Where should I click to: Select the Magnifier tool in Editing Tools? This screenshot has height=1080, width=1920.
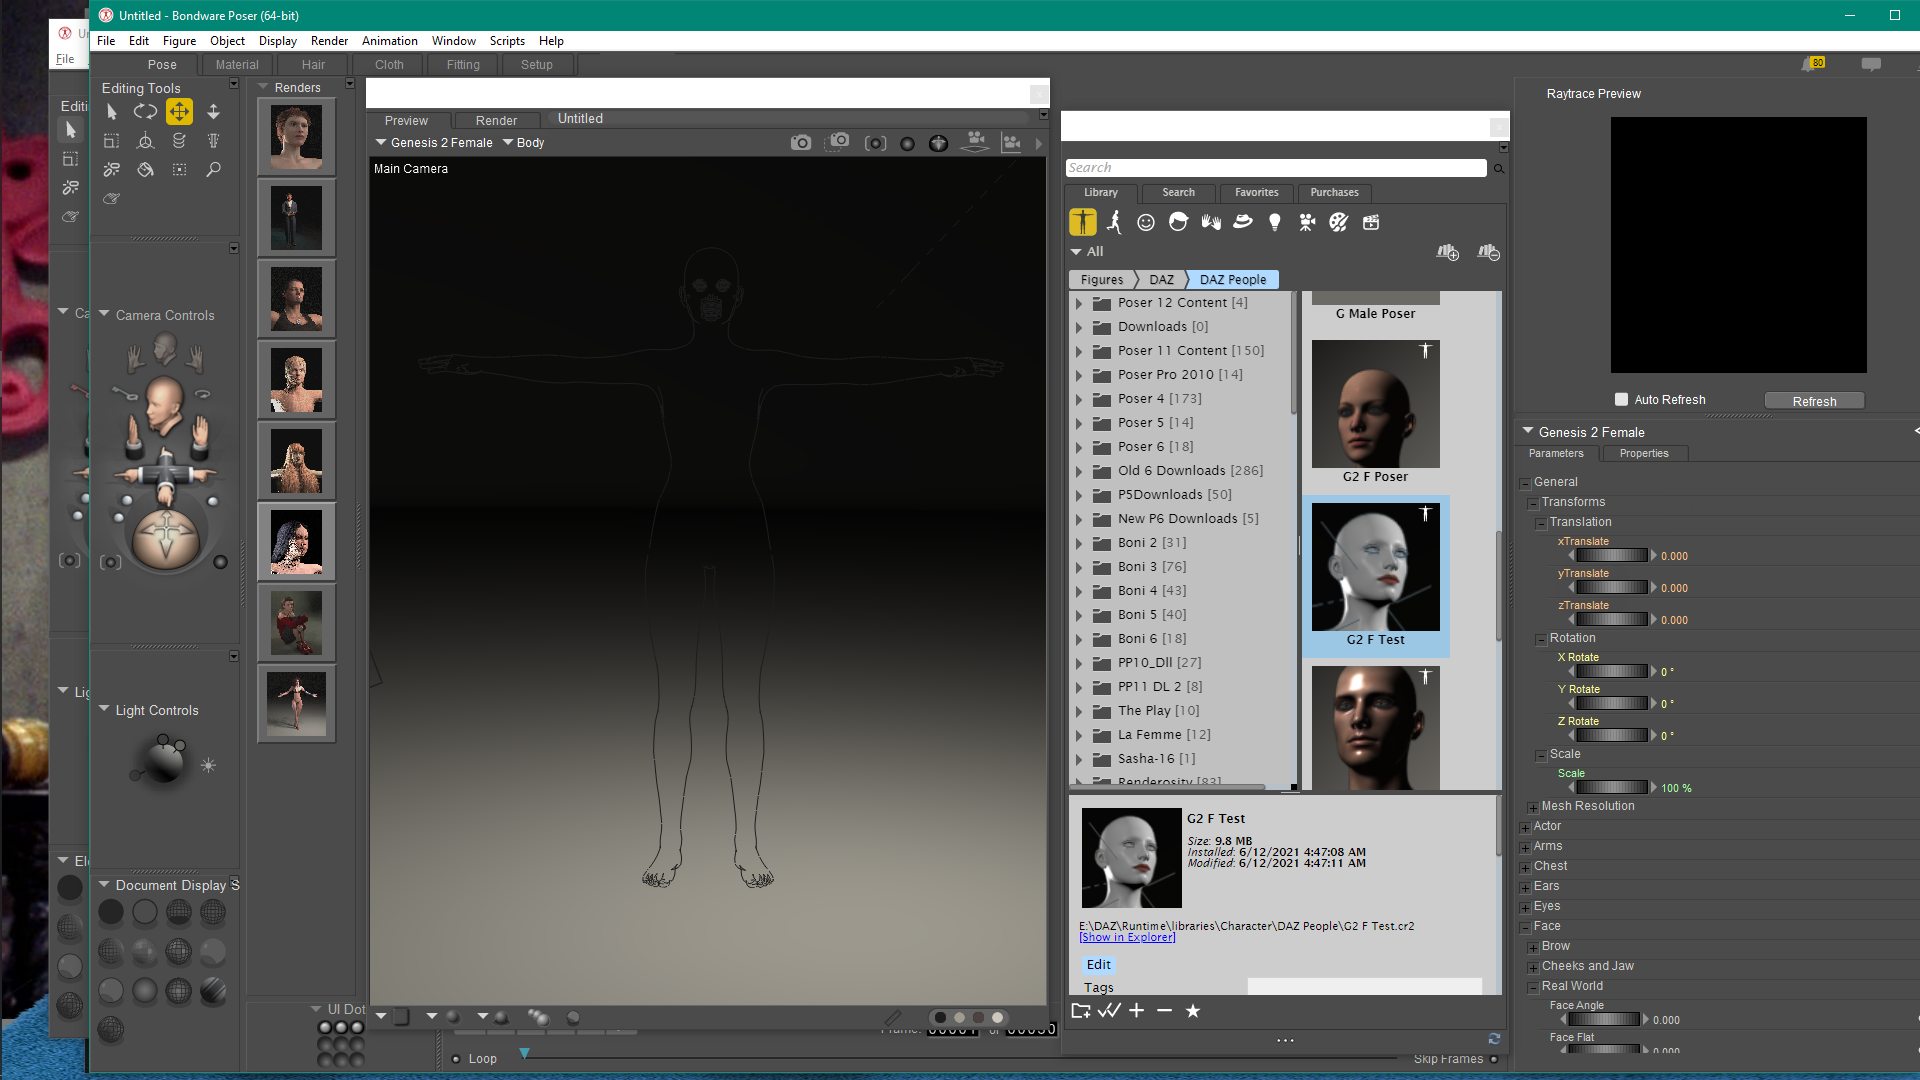[x=213, y=170]
